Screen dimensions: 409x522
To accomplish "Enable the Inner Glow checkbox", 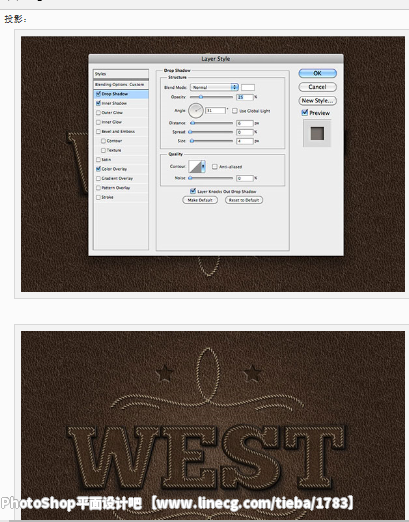I will 98,122.
